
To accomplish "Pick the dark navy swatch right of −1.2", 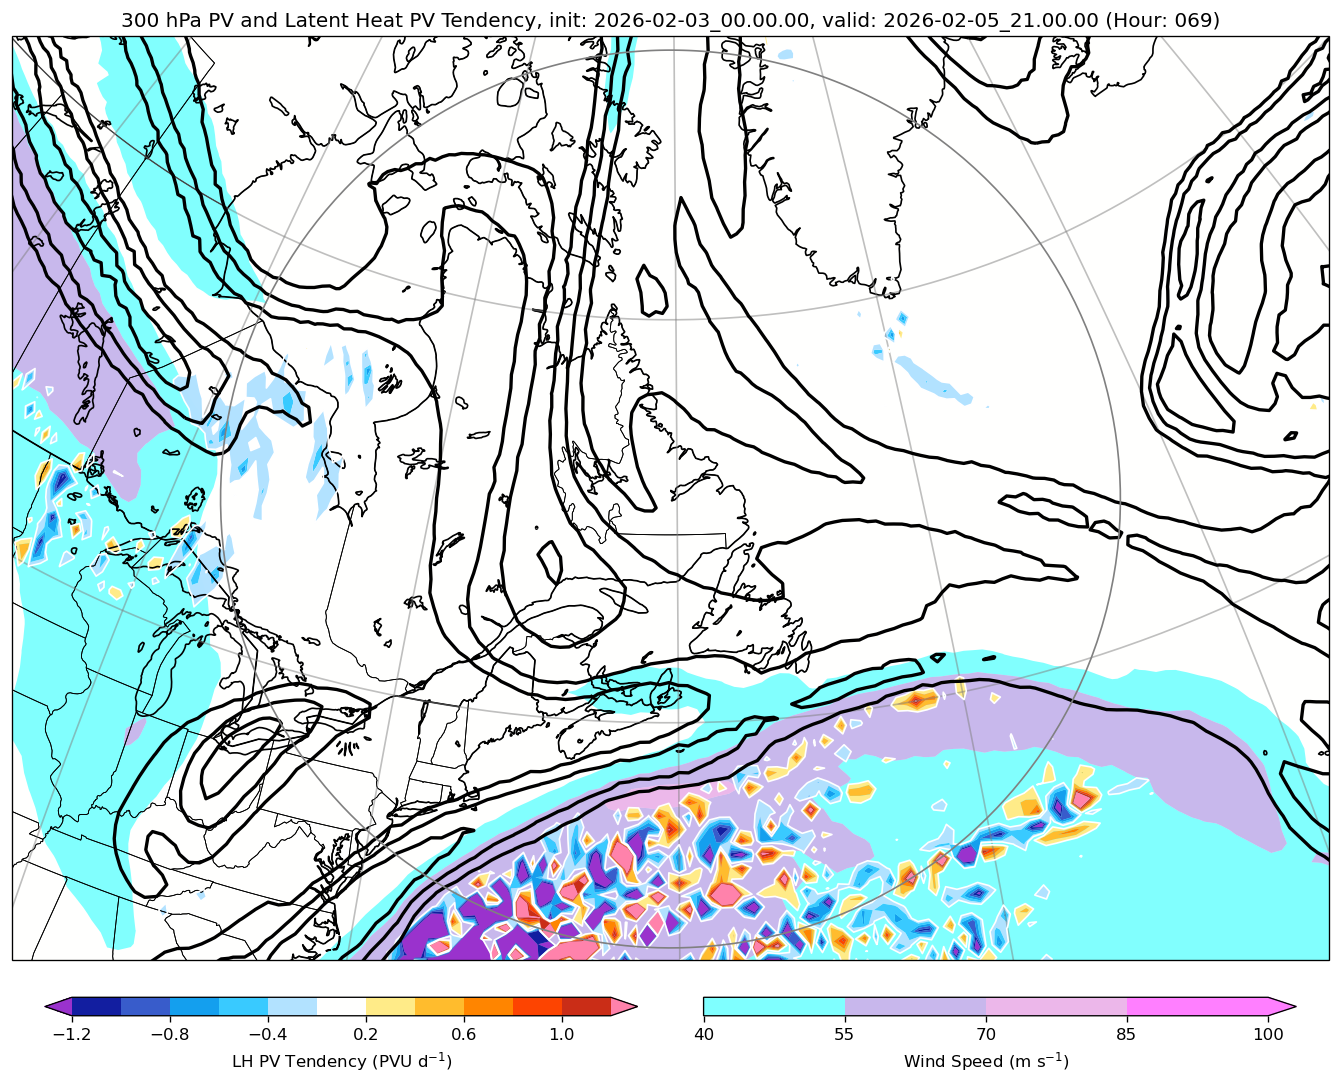I will click(x=96, y=1006).
